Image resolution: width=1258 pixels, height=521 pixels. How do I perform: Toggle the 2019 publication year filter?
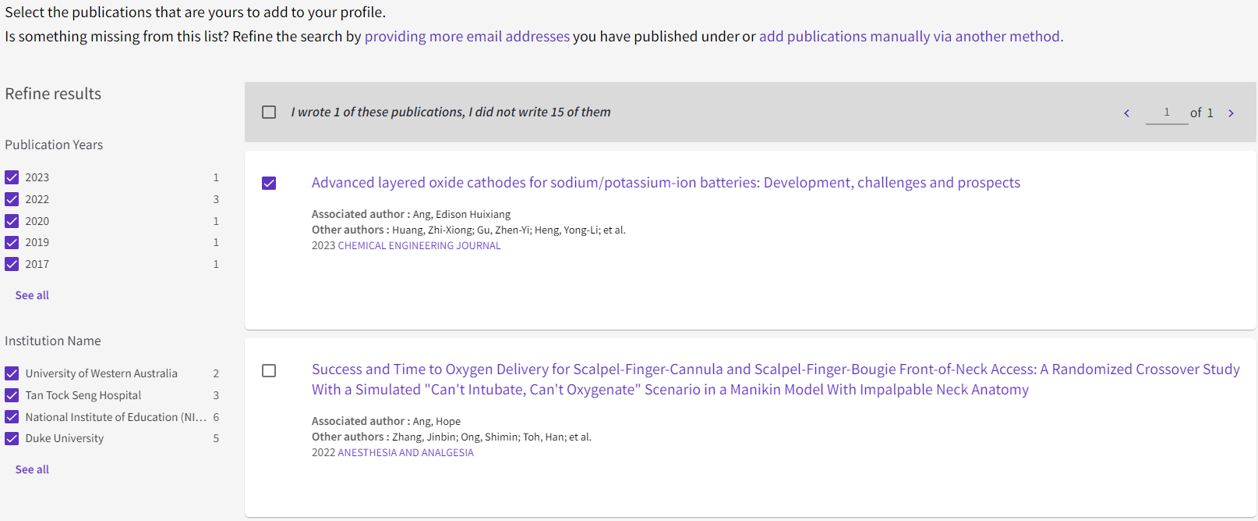tap(12, 242)
